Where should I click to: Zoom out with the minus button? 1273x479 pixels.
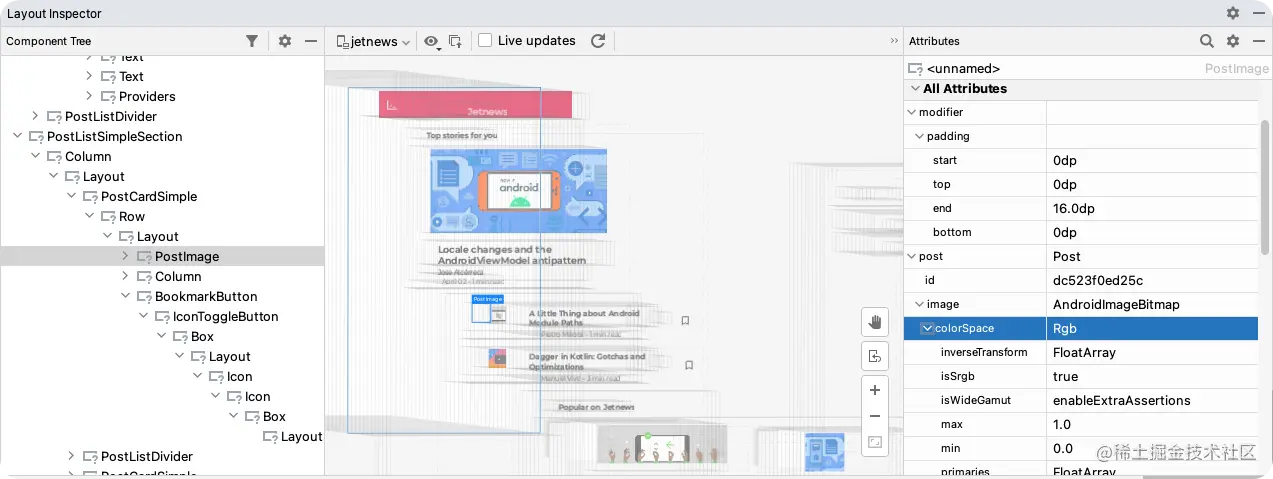[x=875, y=416]
